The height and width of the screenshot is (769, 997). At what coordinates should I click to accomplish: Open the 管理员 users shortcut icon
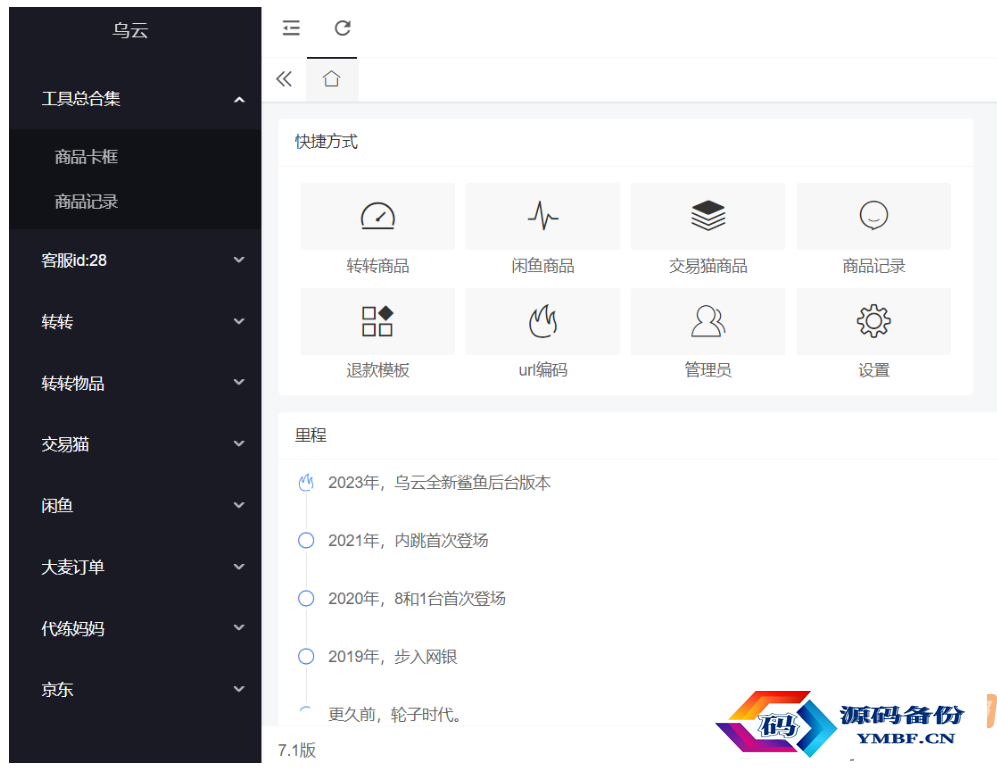[708, 321]
